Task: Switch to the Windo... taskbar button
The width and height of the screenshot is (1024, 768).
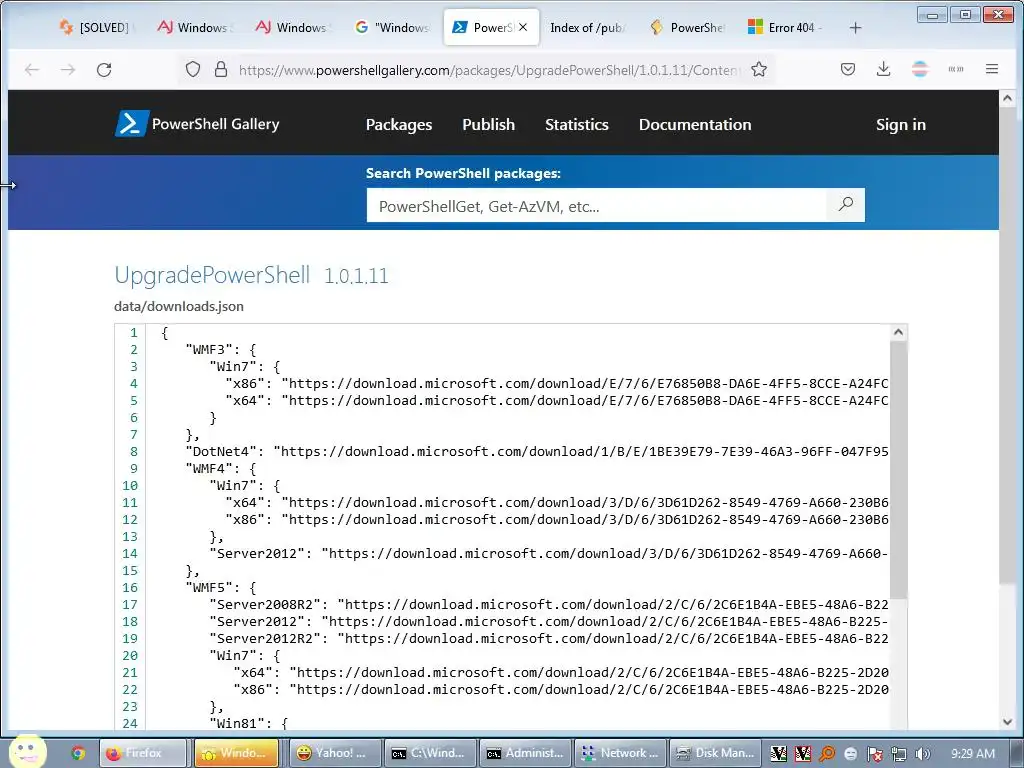Action: tap(236, 753)
